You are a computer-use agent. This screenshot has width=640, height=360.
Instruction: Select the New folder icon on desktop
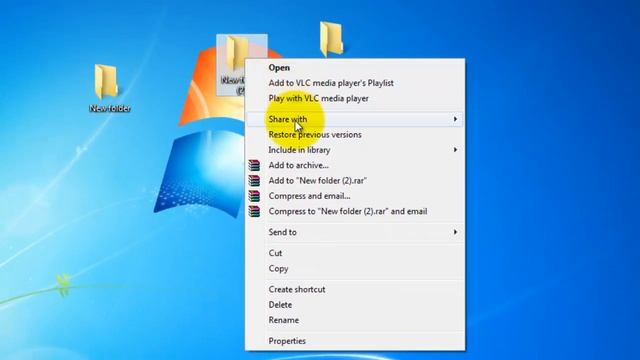tap(106, 82)
